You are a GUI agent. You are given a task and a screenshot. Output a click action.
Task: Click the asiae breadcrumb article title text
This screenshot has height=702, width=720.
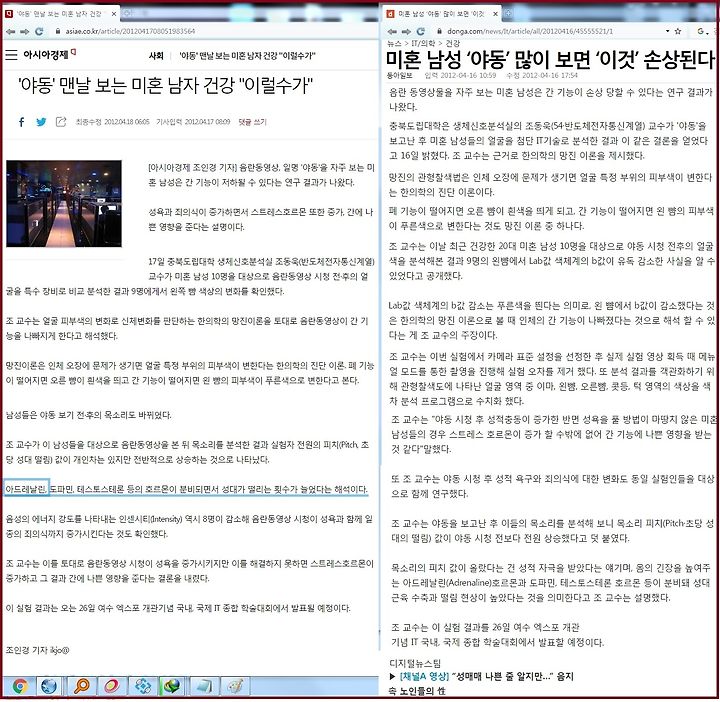point(248,56)
